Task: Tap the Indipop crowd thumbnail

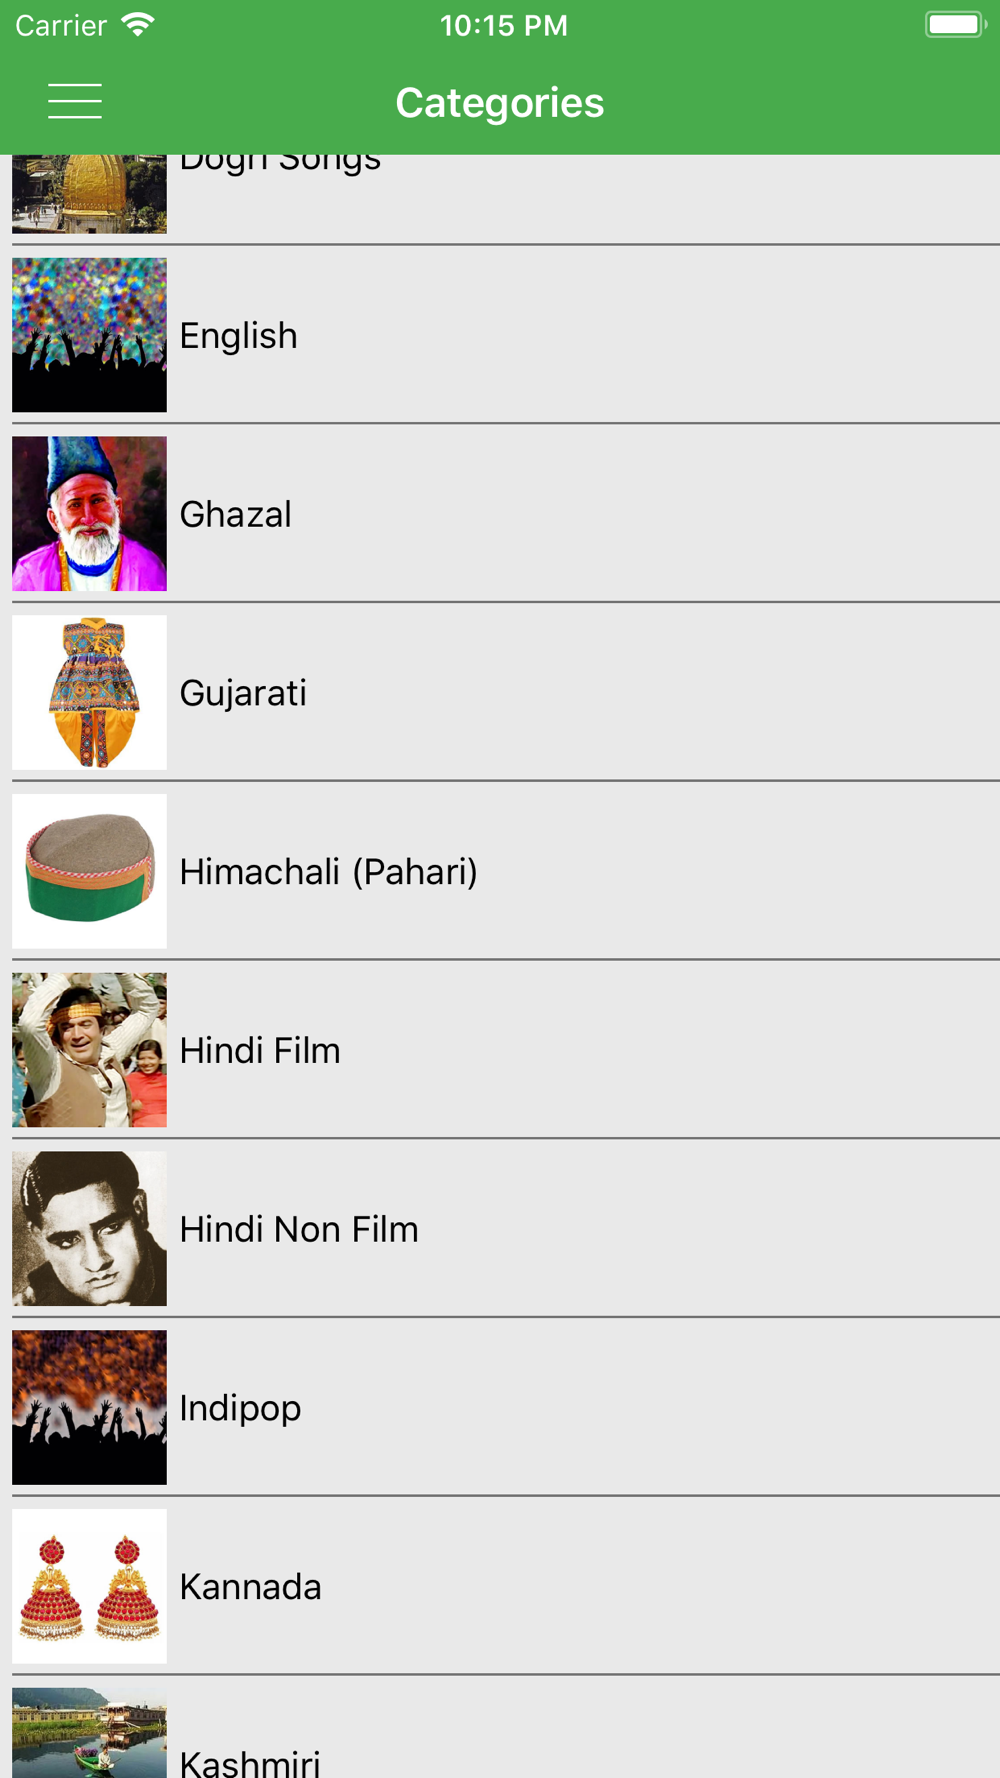Action: (89, 1407)
